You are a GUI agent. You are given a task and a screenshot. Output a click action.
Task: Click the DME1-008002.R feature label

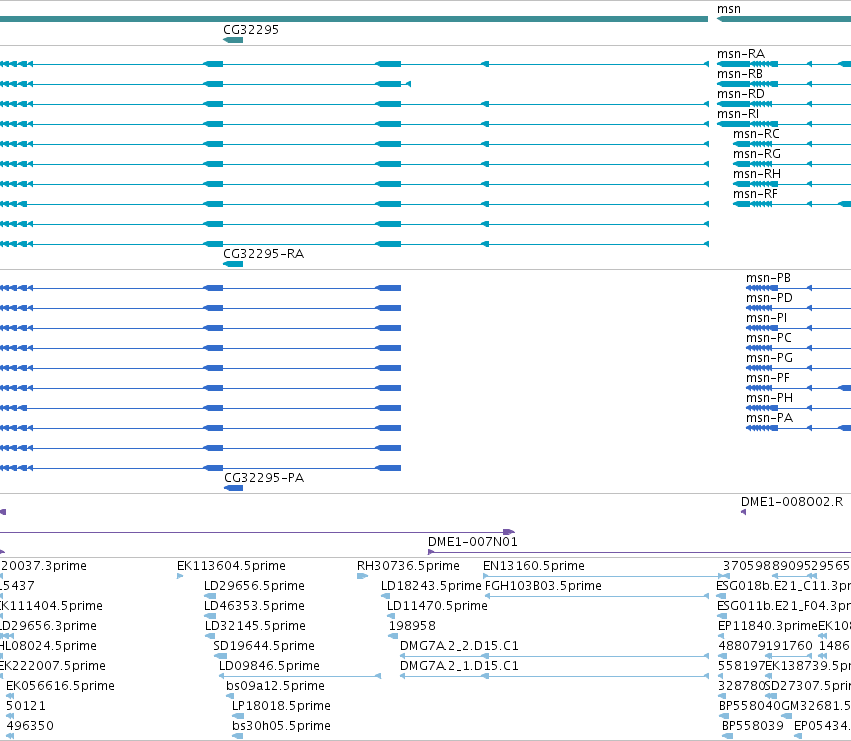[x=792, y=502]
